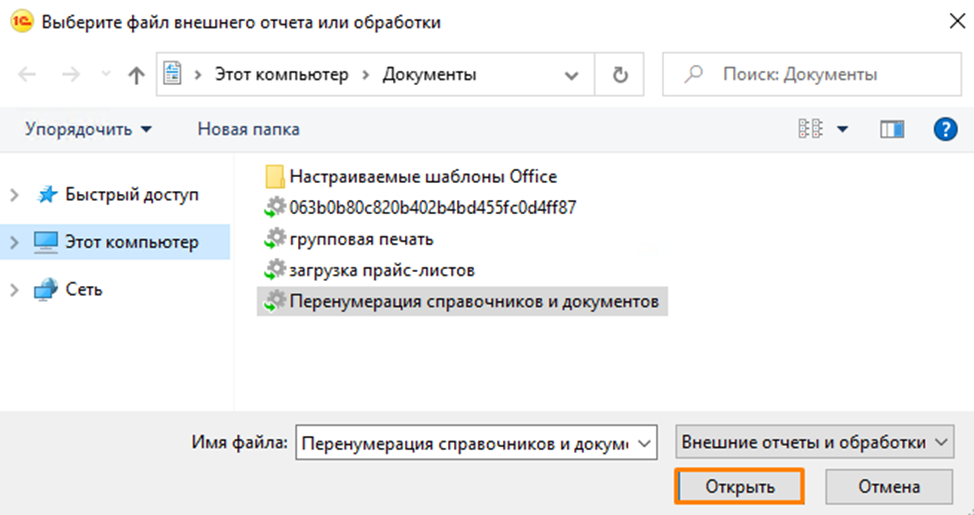The width and height of the screenshot is (974, 515).
Task: Open the Help question mark icon
Action: click(945, 129)
